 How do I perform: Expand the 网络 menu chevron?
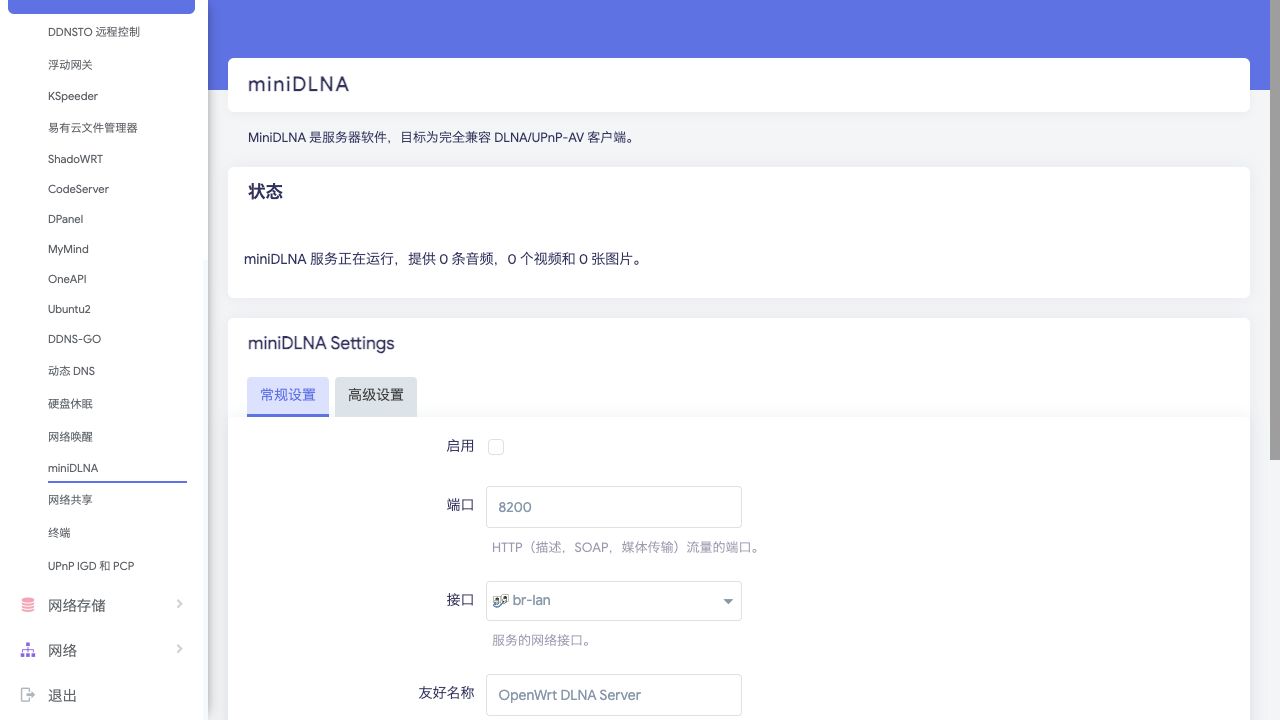pos(179,649)
